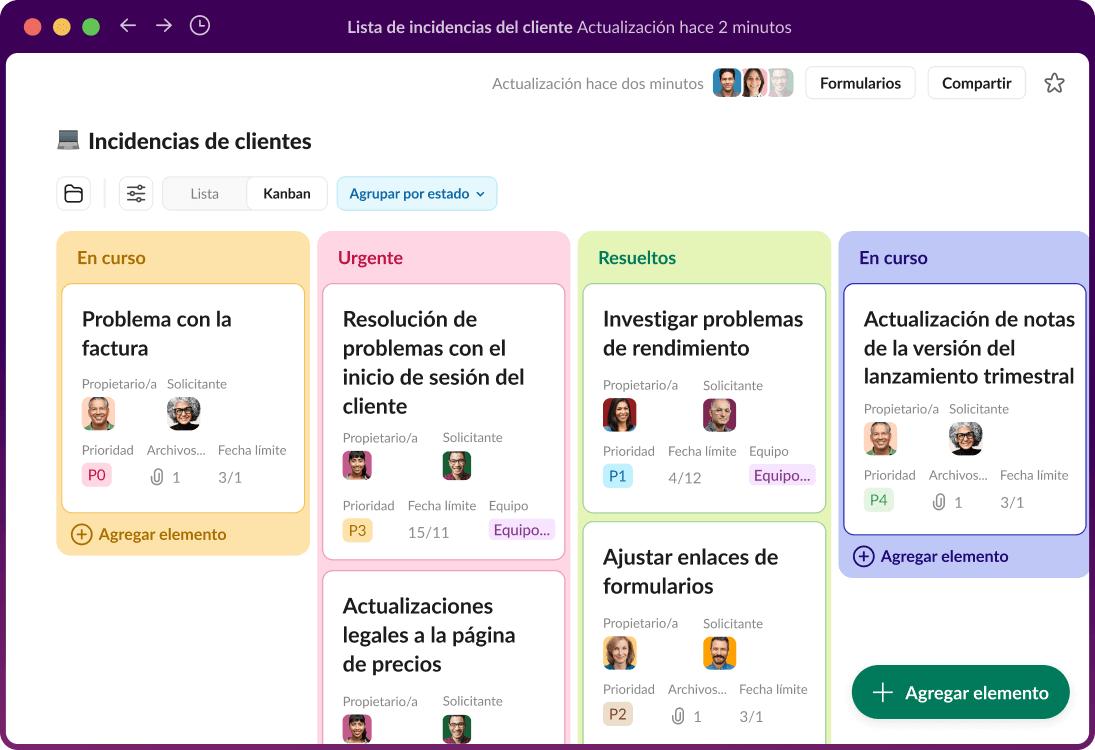Toggle the favorite star in the top right

(x=1055, y=83)
